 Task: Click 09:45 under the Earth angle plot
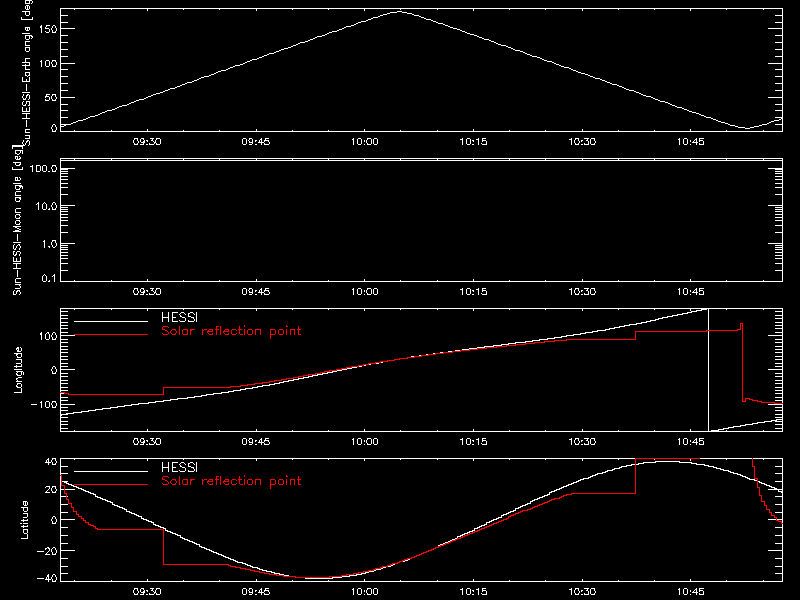pos(256,141)
